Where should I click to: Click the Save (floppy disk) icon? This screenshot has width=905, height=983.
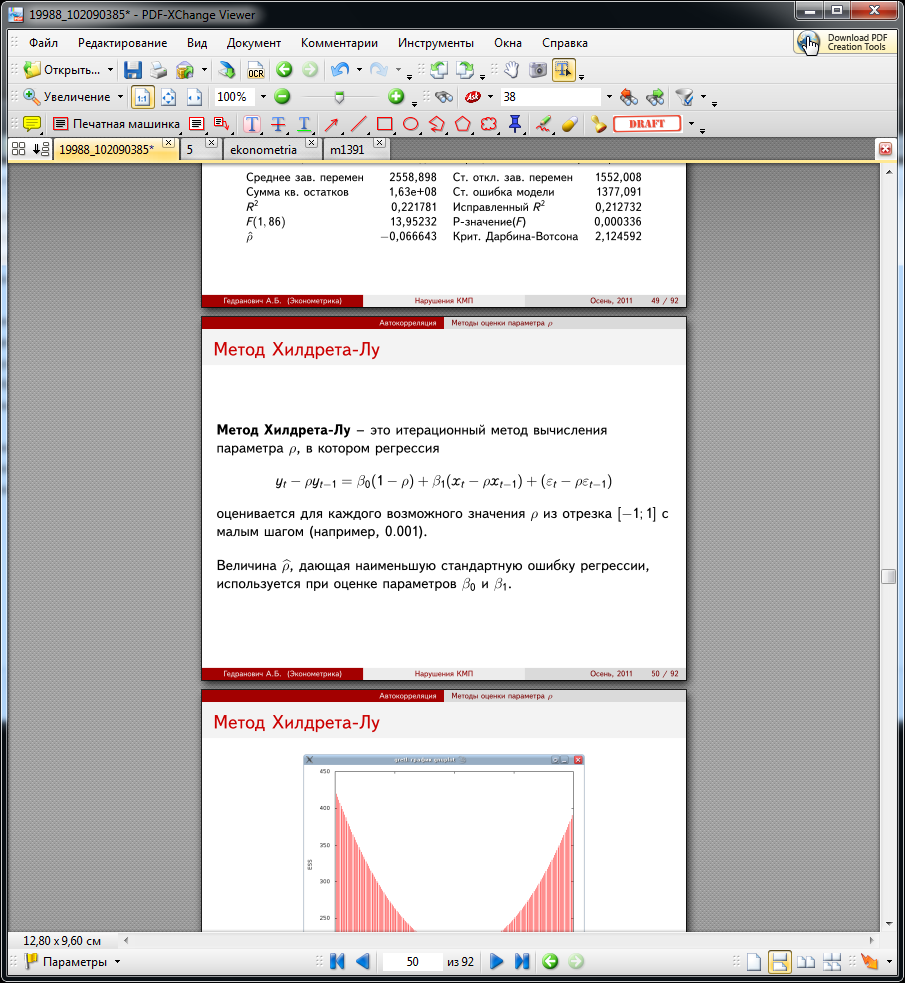point(132,70)
